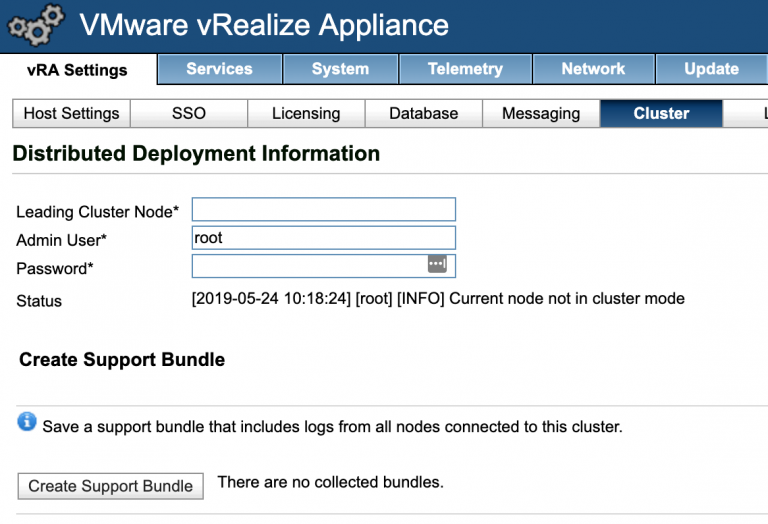Click the 'Status' label
This screenshot has height=524, width=768.
point(39,301)
